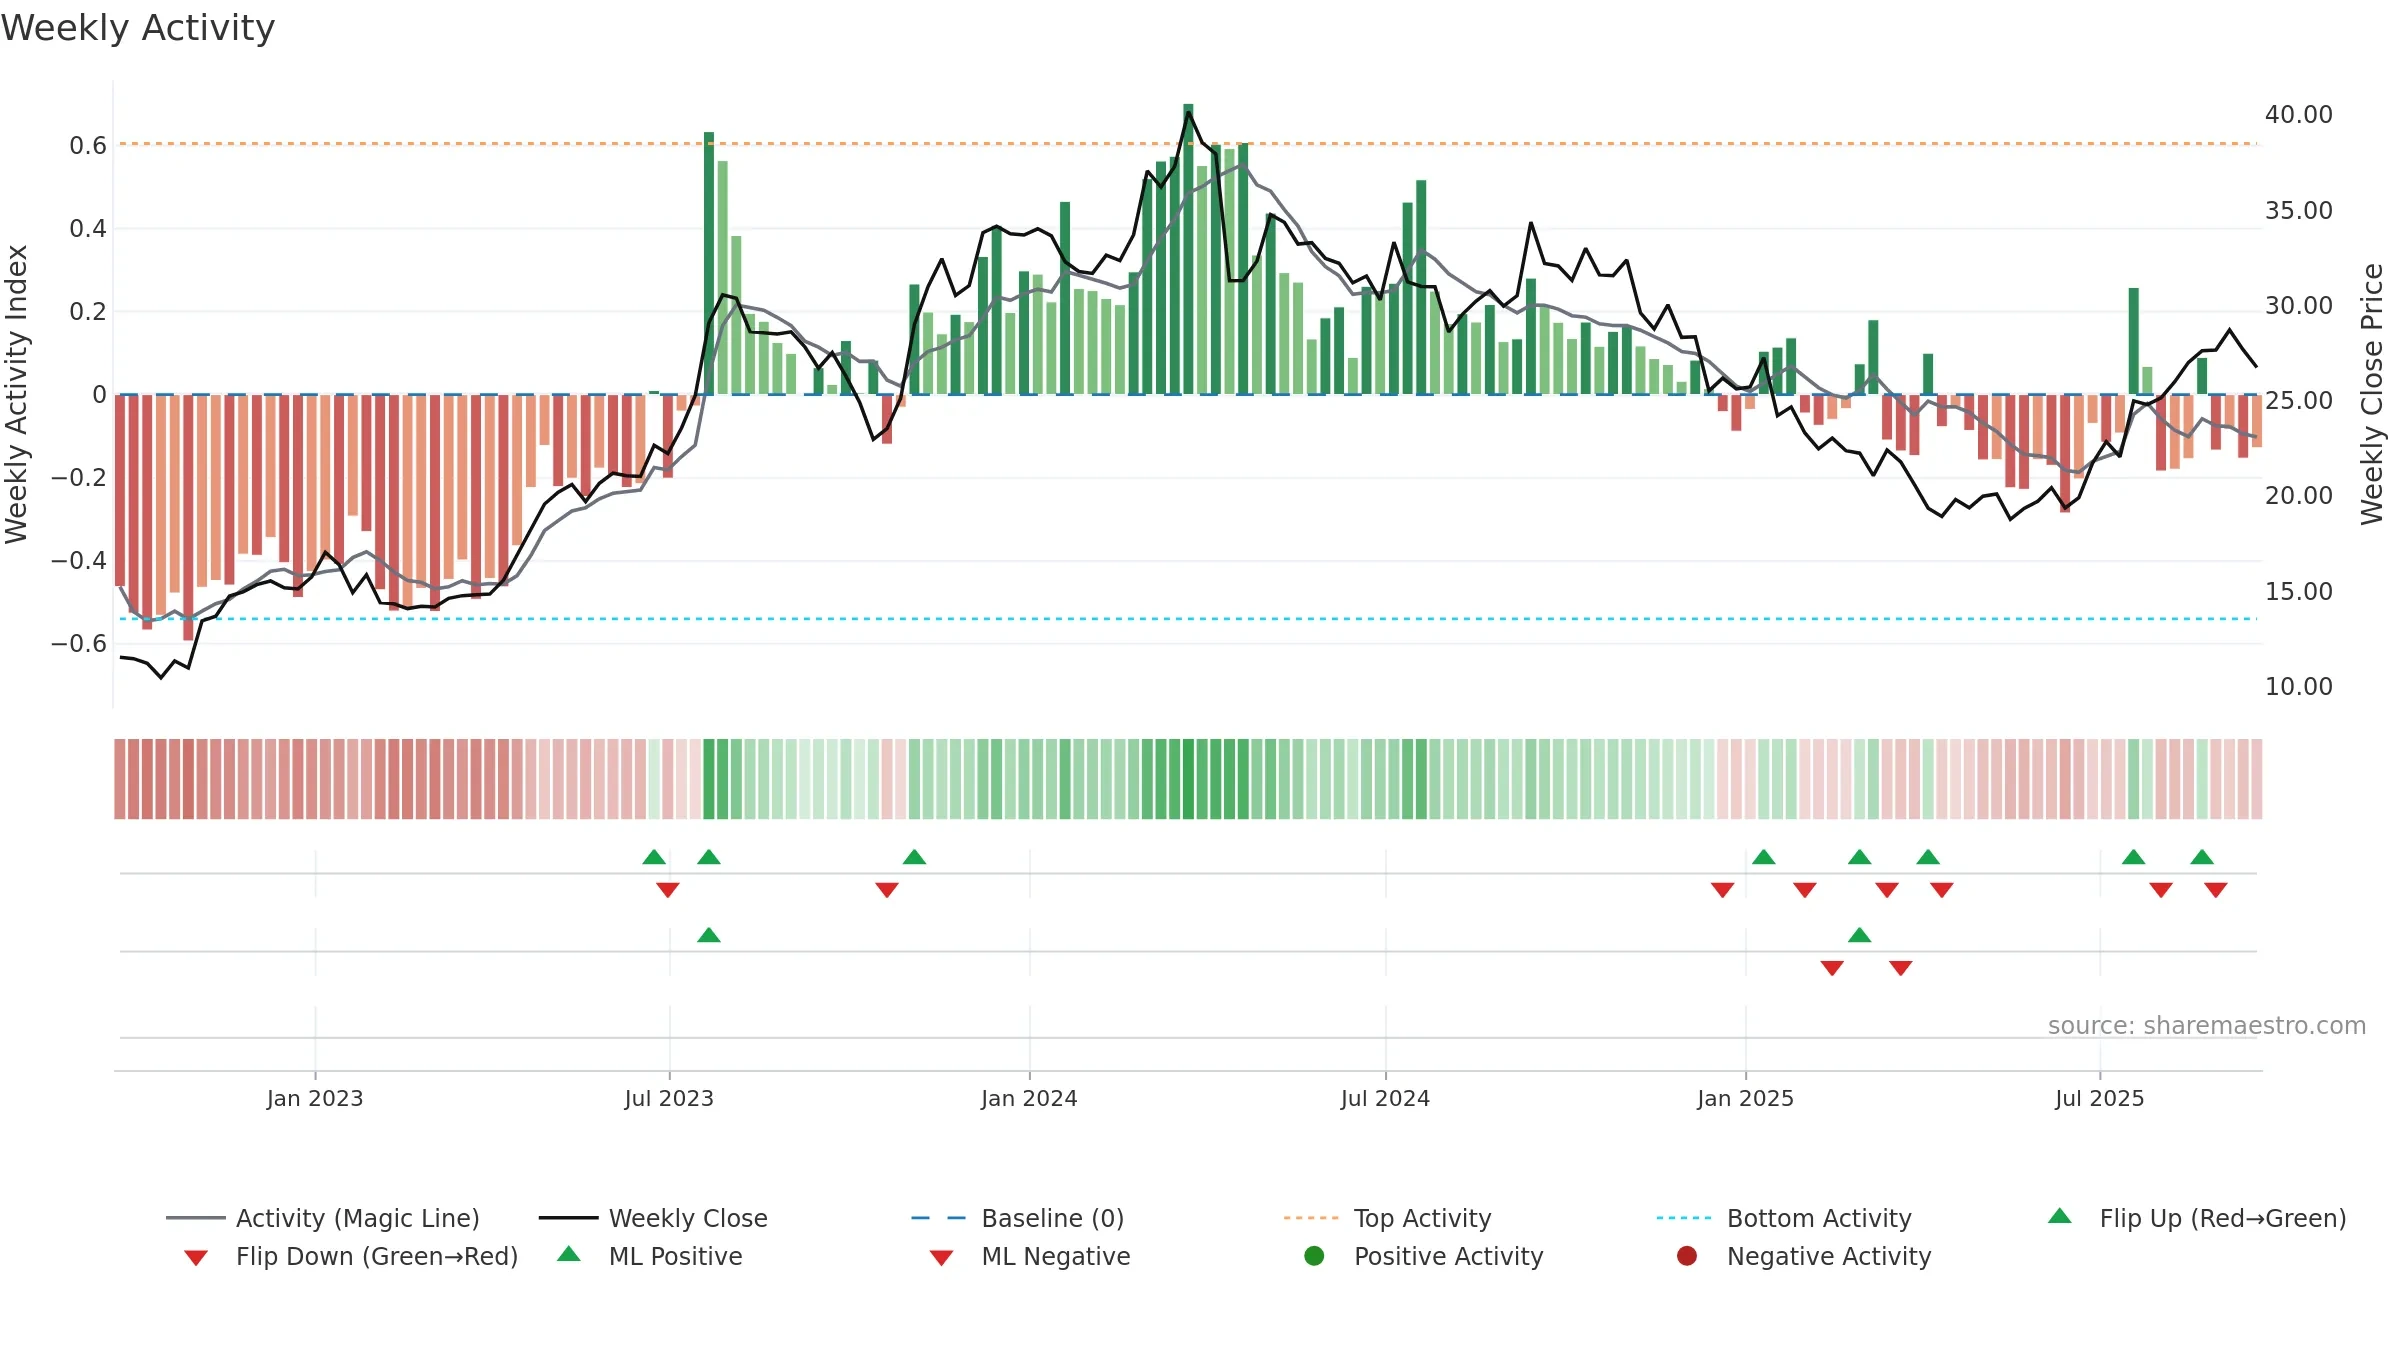This screenshot has width=2400, height=1350.
Task: Toggle the Baseline (0) legend entry
Action: [1018, 1218]
